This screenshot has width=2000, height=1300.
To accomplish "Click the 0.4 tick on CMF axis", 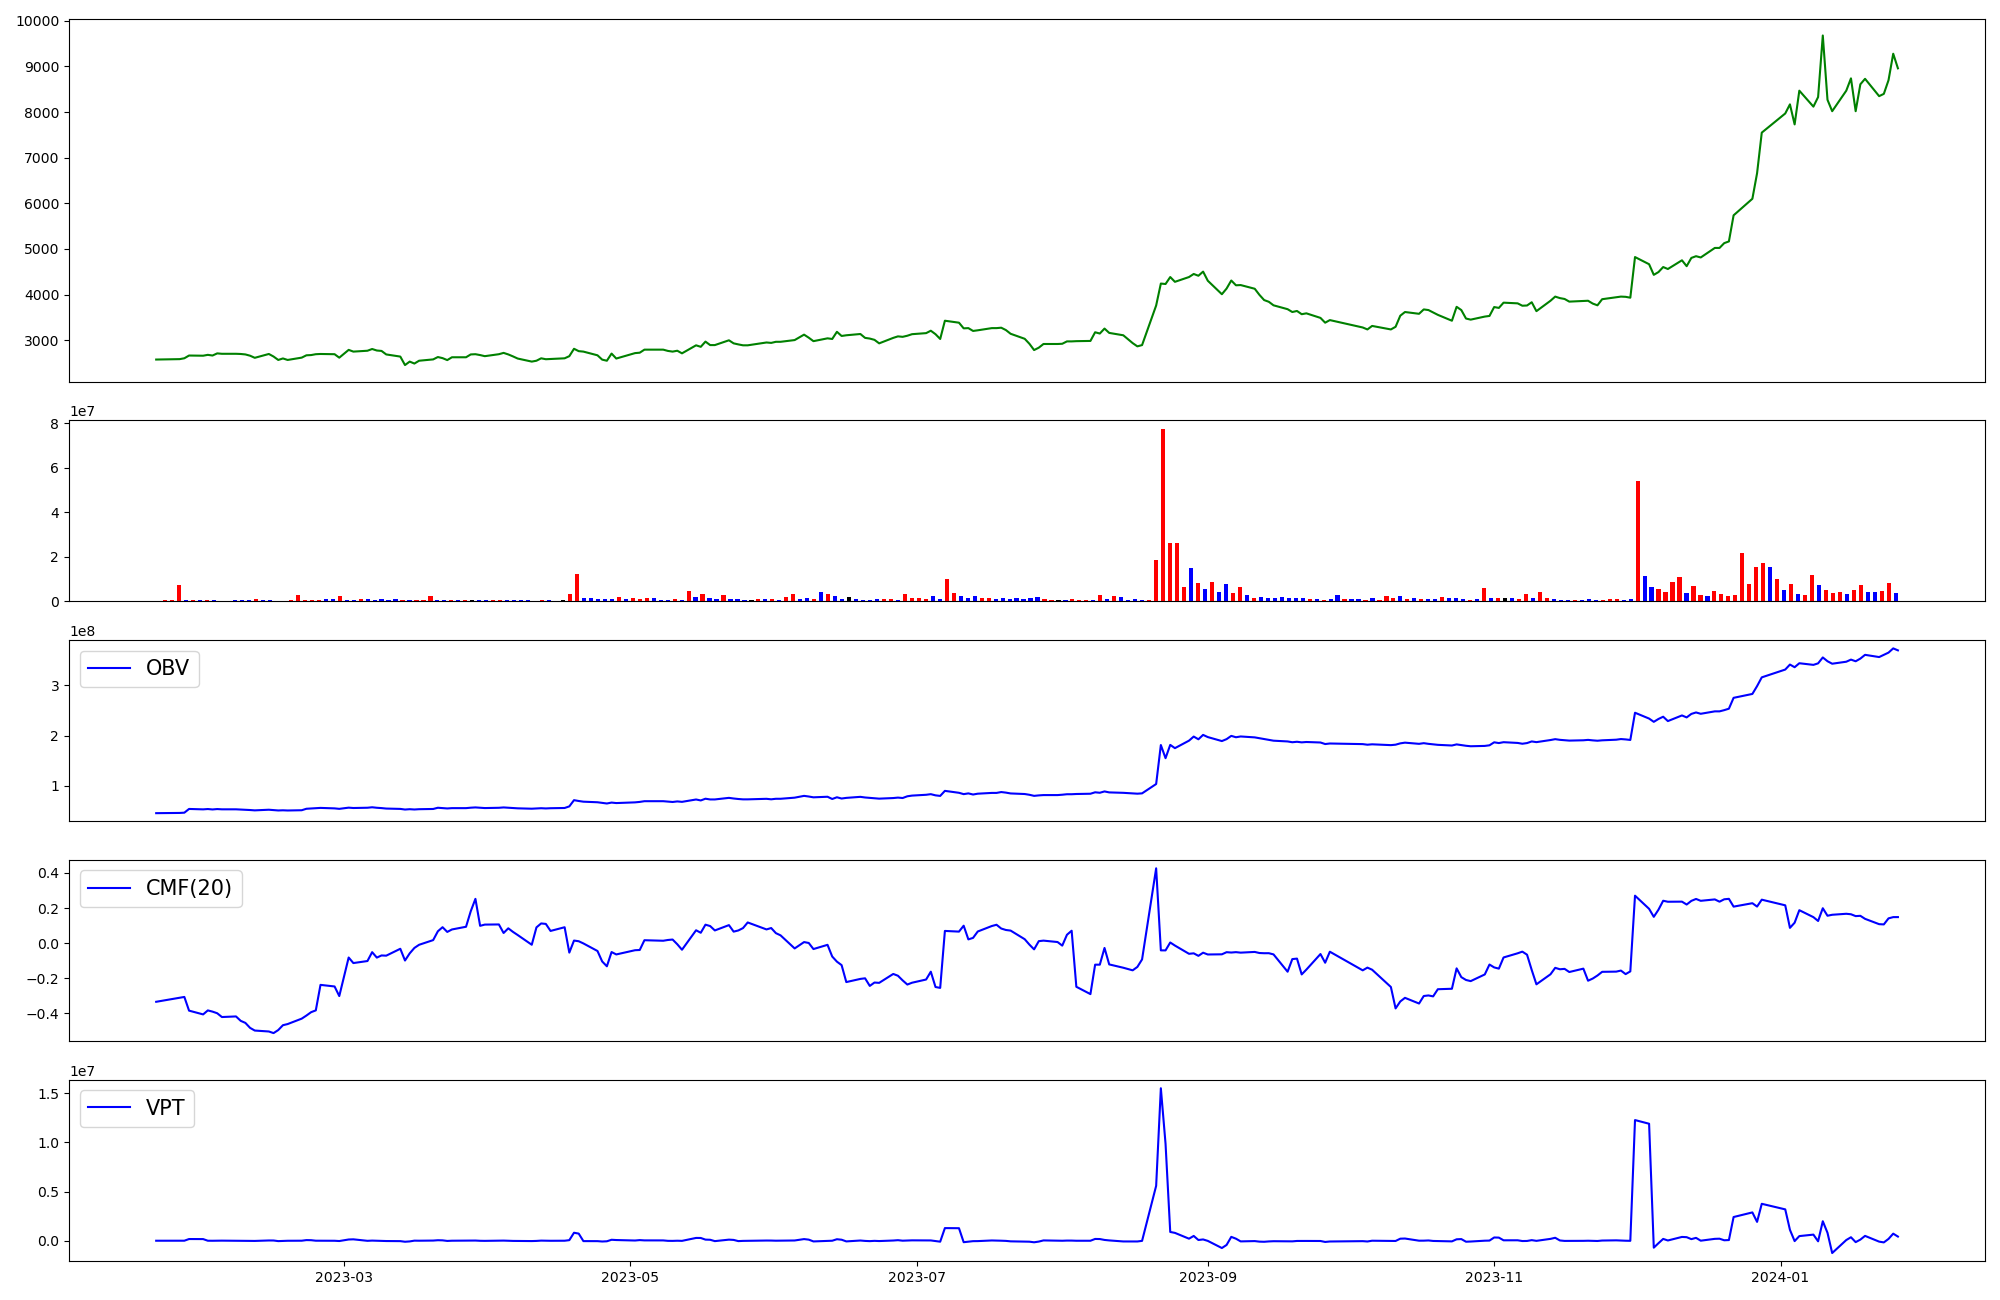I will click(x=48, y=873).
